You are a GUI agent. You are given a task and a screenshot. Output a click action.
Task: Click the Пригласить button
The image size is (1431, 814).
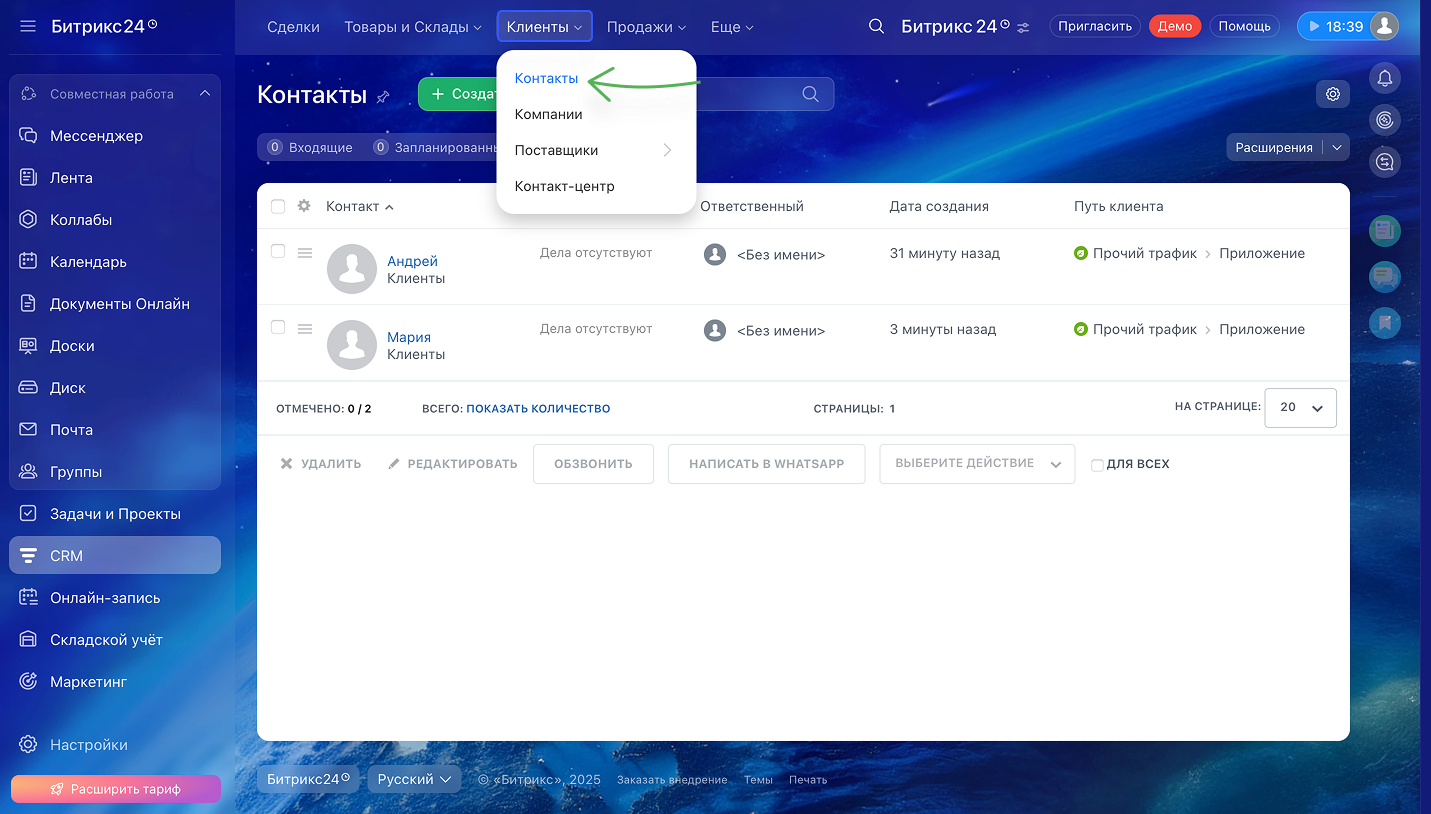[1095, 27]
